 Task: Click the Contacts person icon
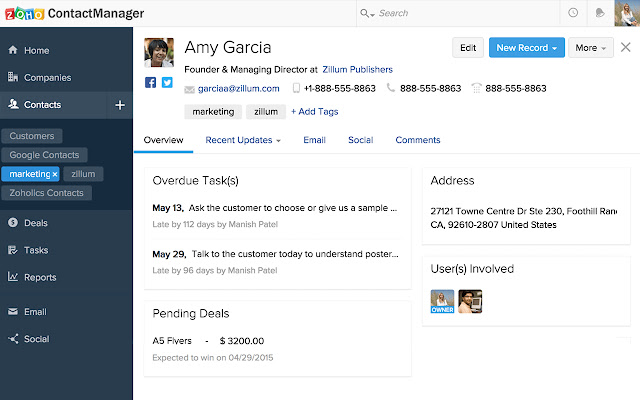tap(13, 104)
